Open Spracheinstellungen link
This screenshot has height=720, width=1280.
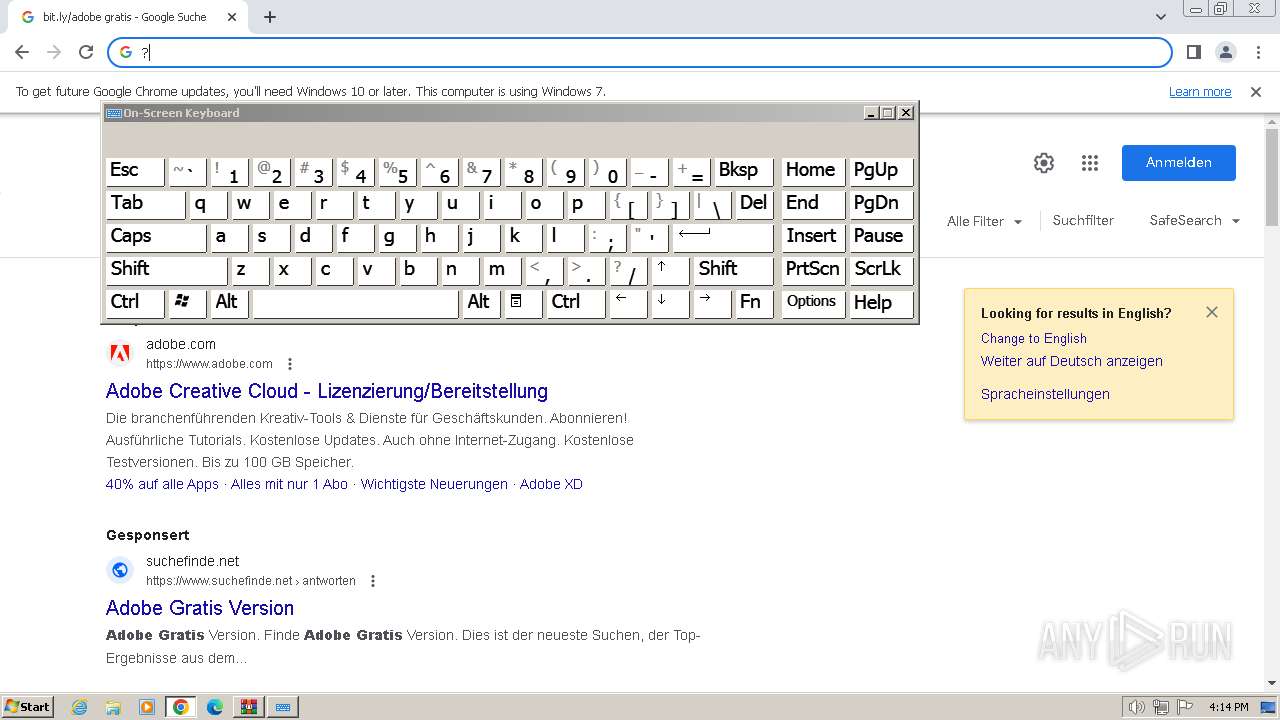(x=1045, y=394)
